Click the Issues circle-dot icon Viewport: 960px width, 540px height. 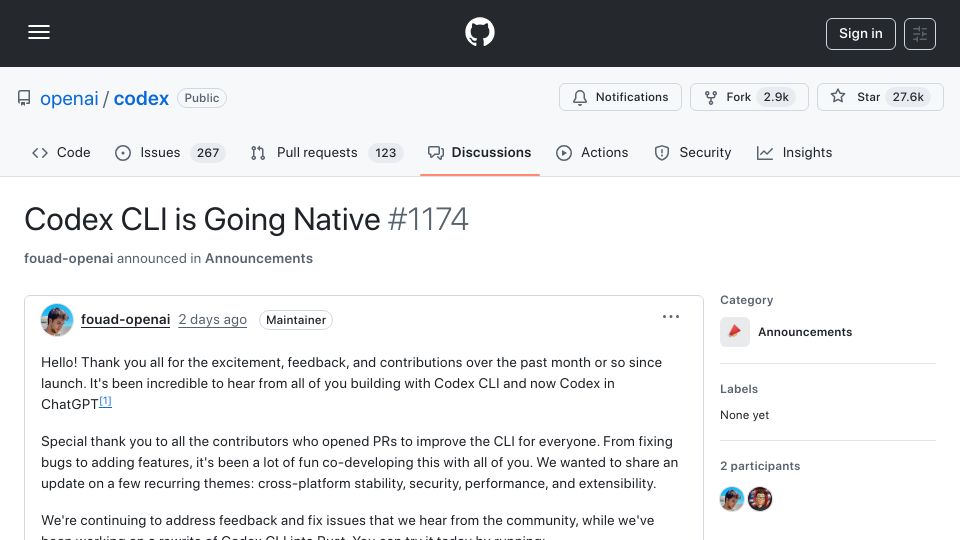click(122, 153)
